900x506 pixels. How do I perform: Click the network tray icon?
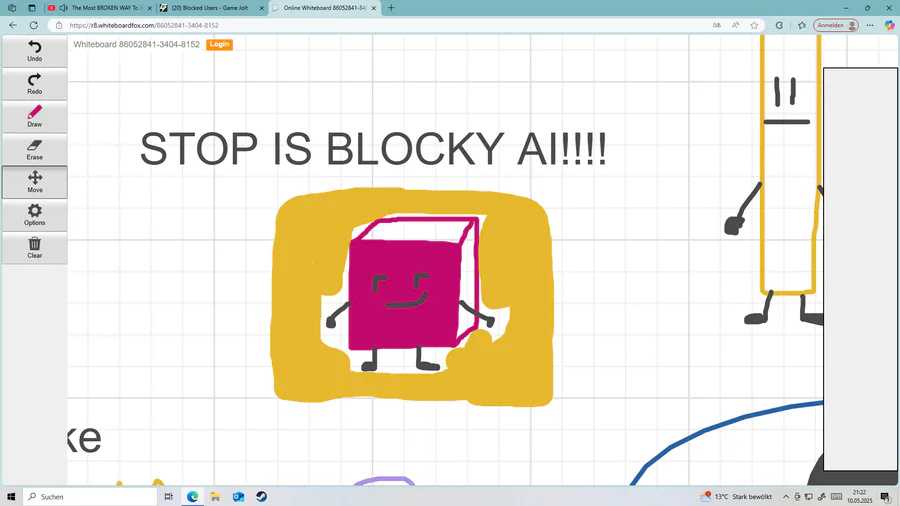tap(809, 497)
